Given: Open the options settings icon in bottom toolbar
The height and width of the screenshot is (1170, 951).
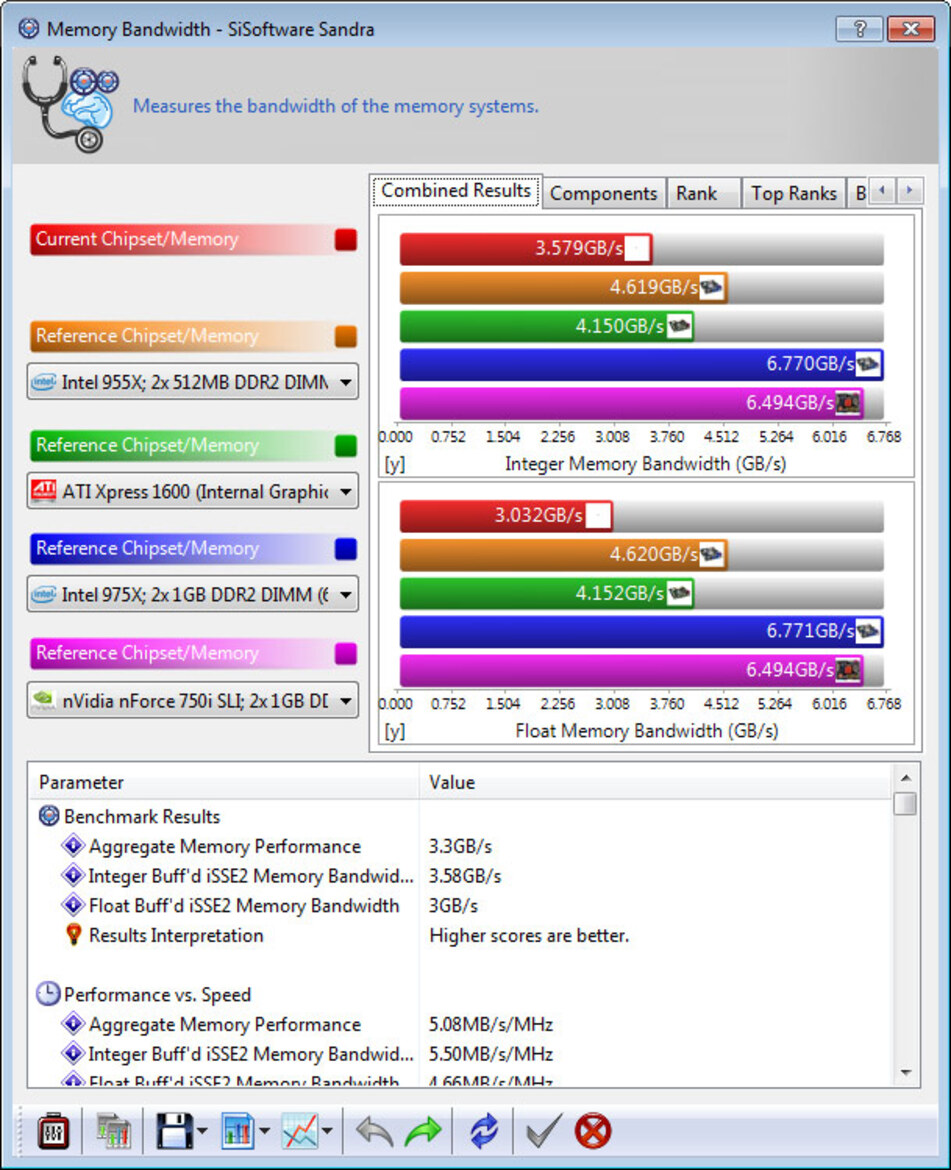Looking at the screenshot, I should click(x=54, y=1131).
